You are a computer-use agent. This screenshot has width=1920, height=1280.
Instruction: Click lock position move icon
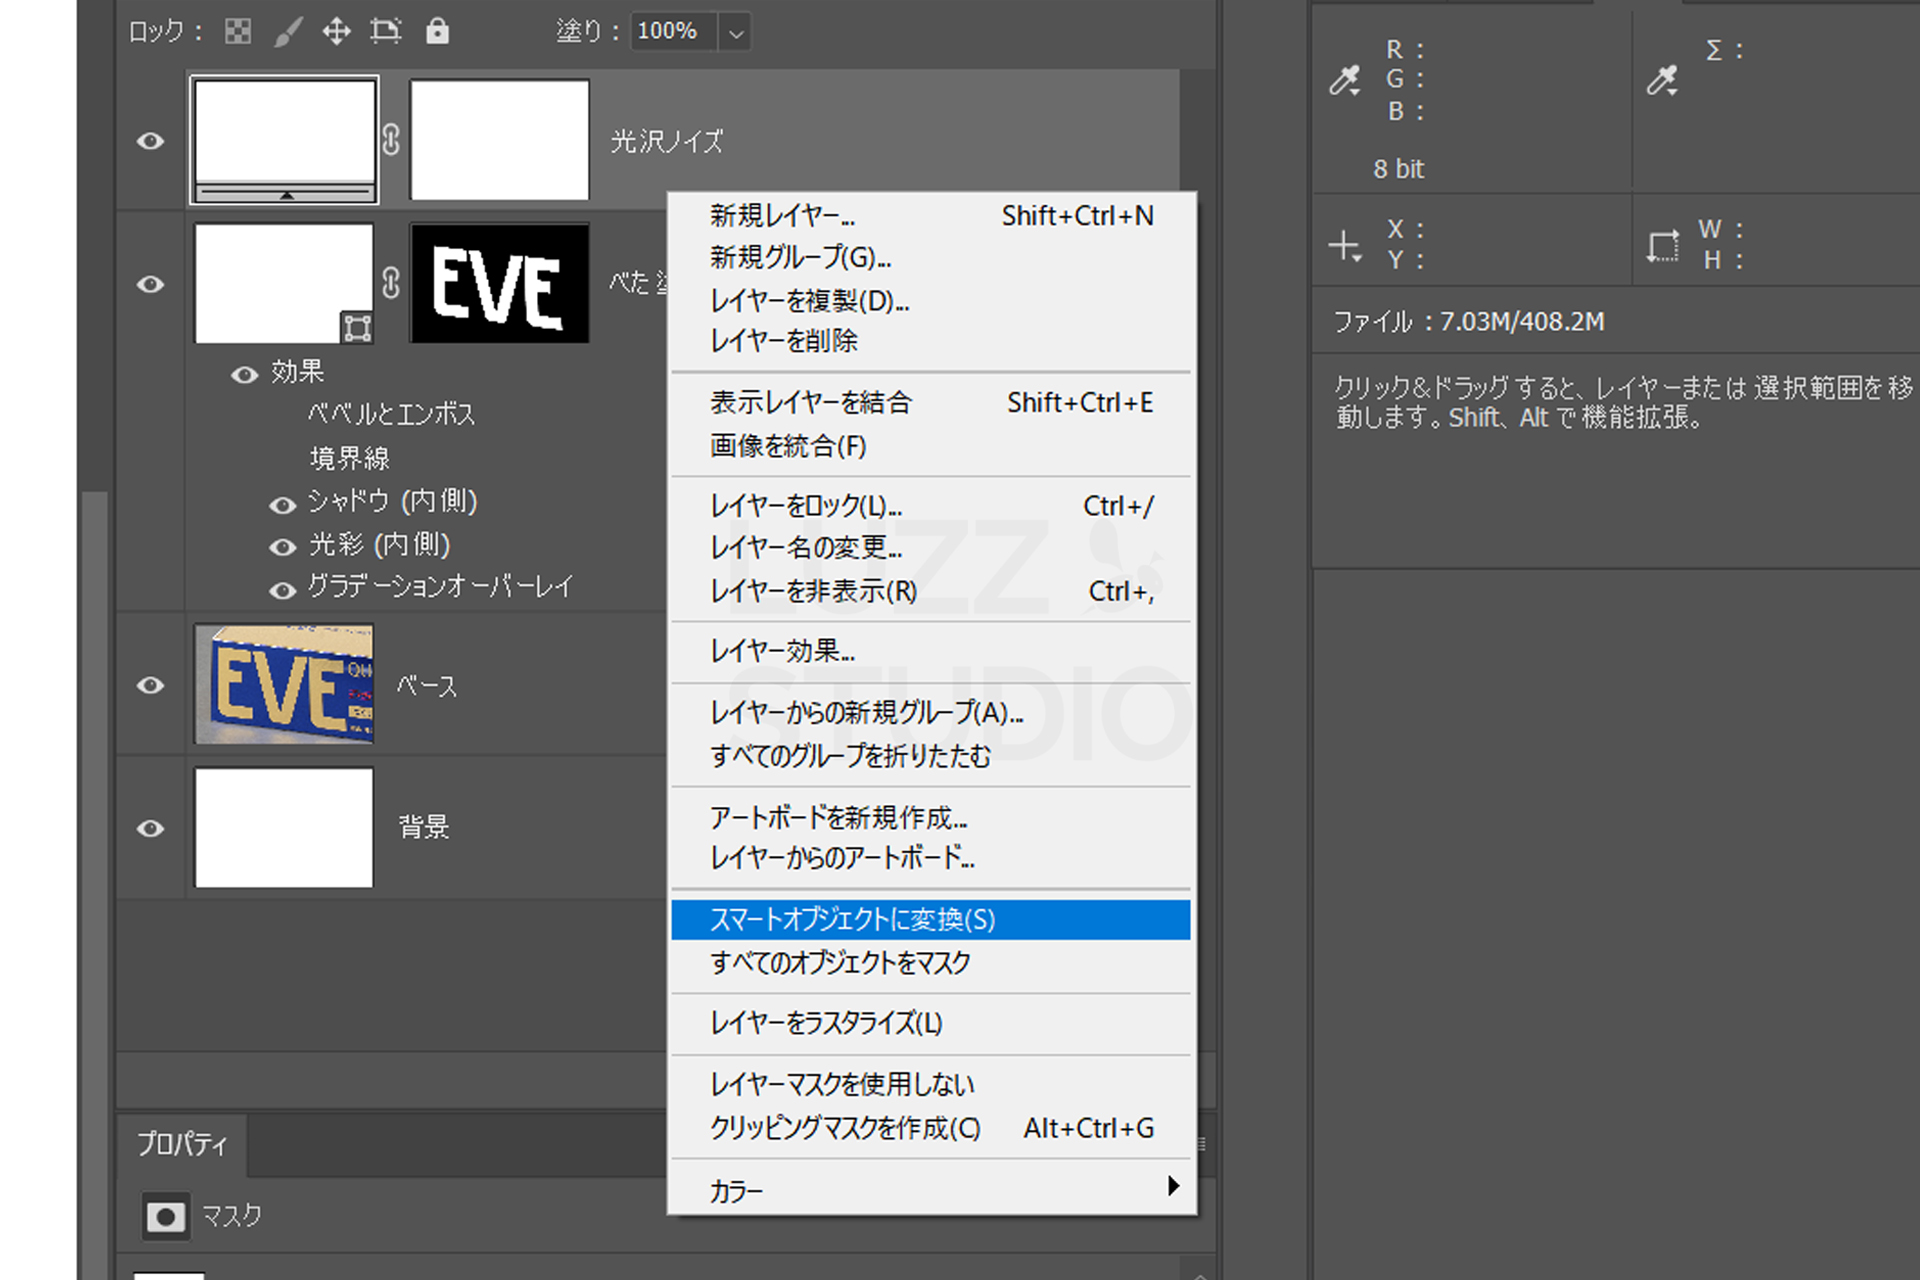tap(336, 32)
